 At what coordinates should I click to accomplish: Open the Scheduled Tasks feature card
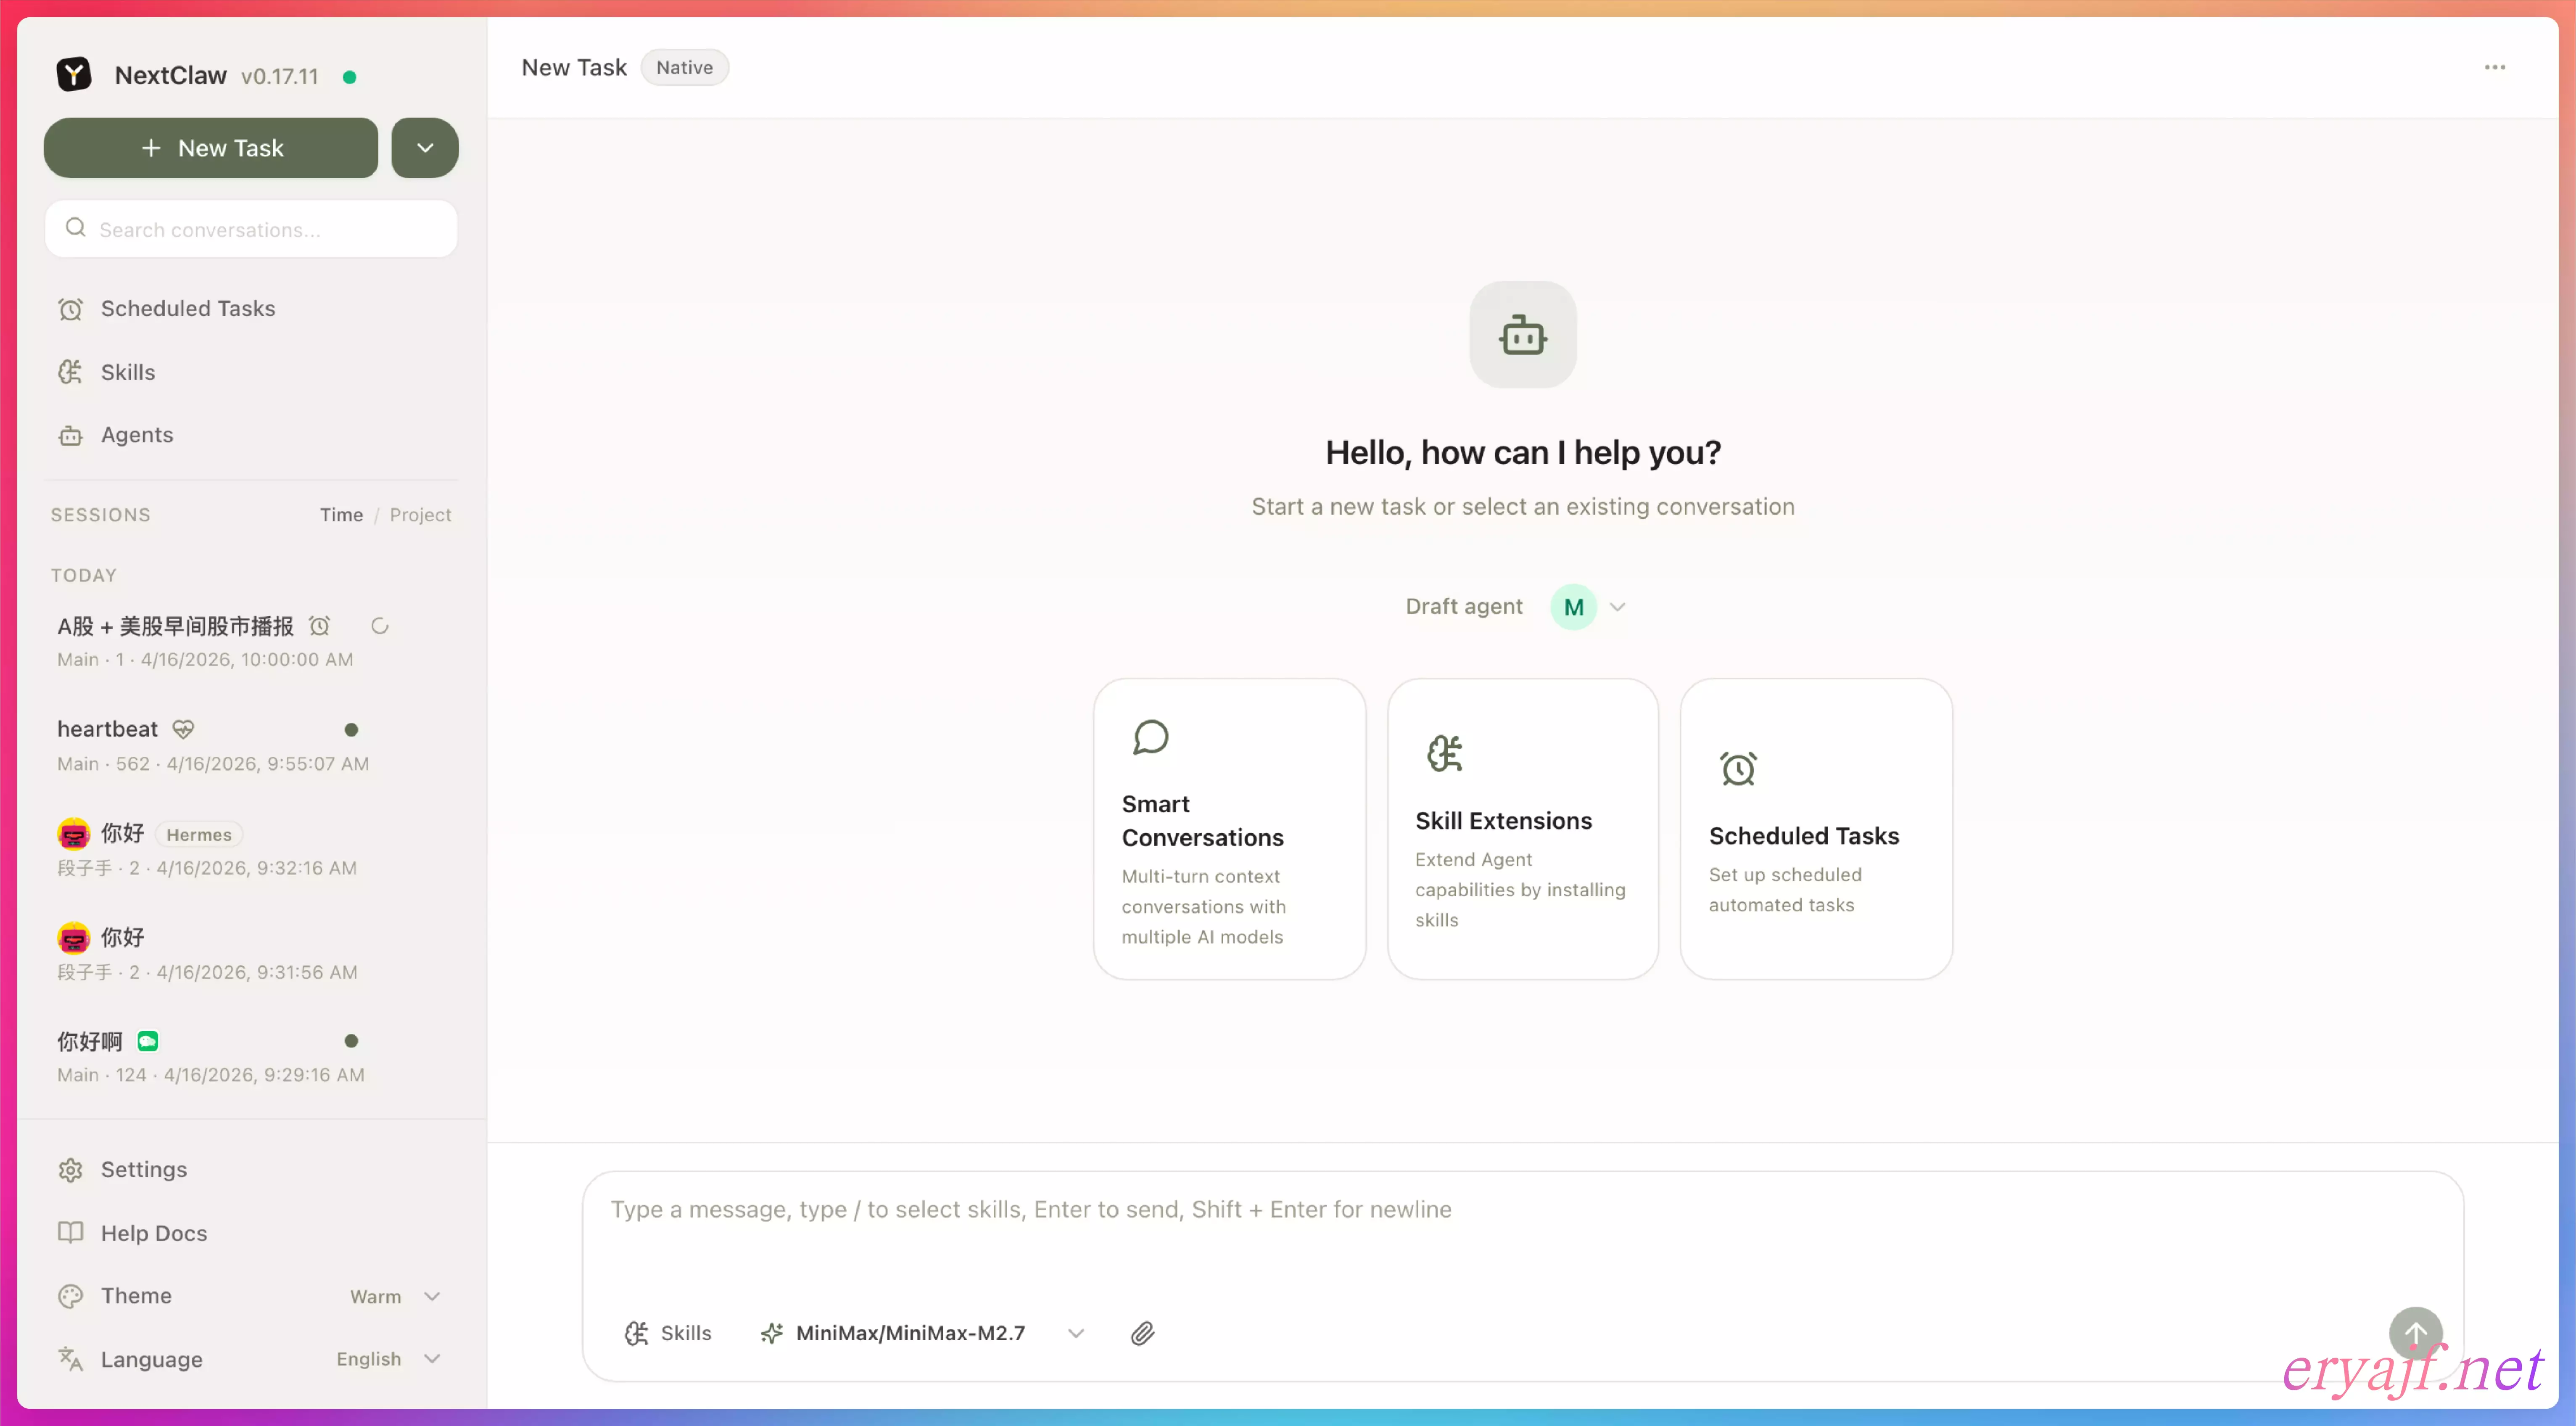pyautogui.click(x=1816, y=829)
